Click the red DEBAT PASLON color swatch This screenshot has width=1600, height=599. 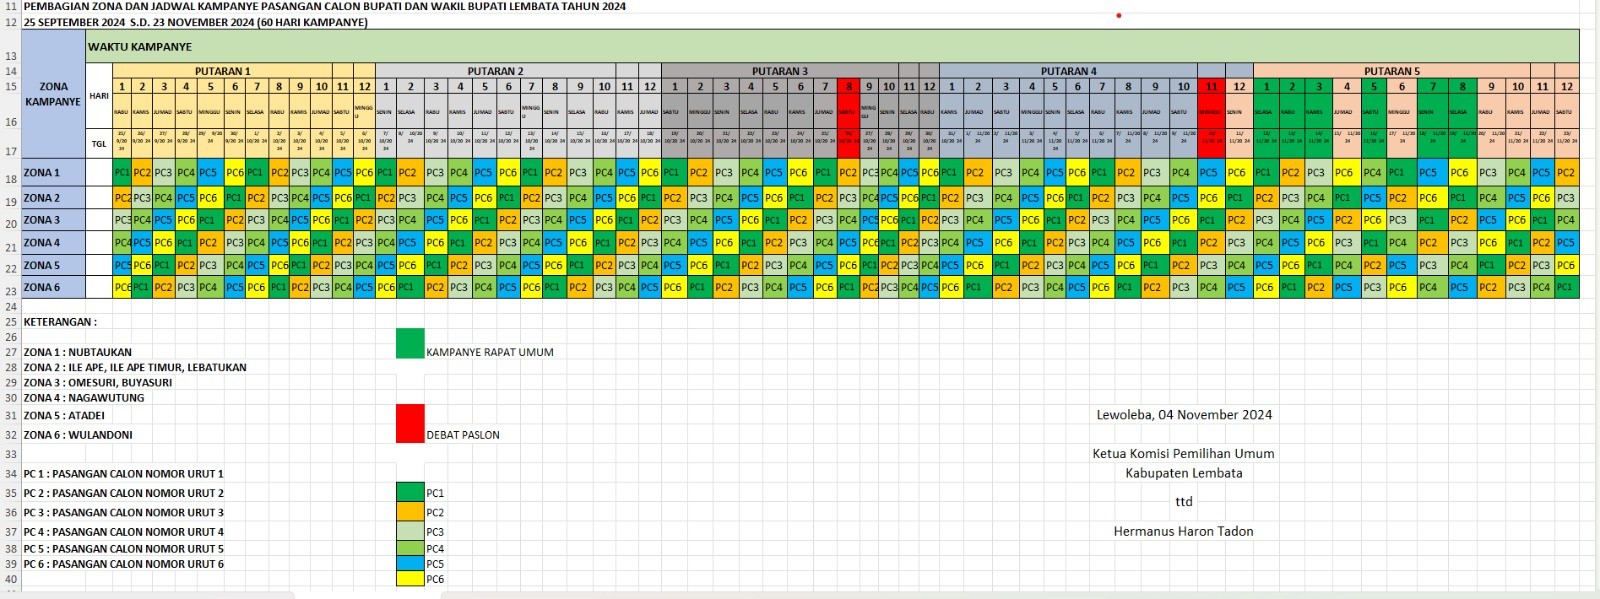tap(410, 423)
